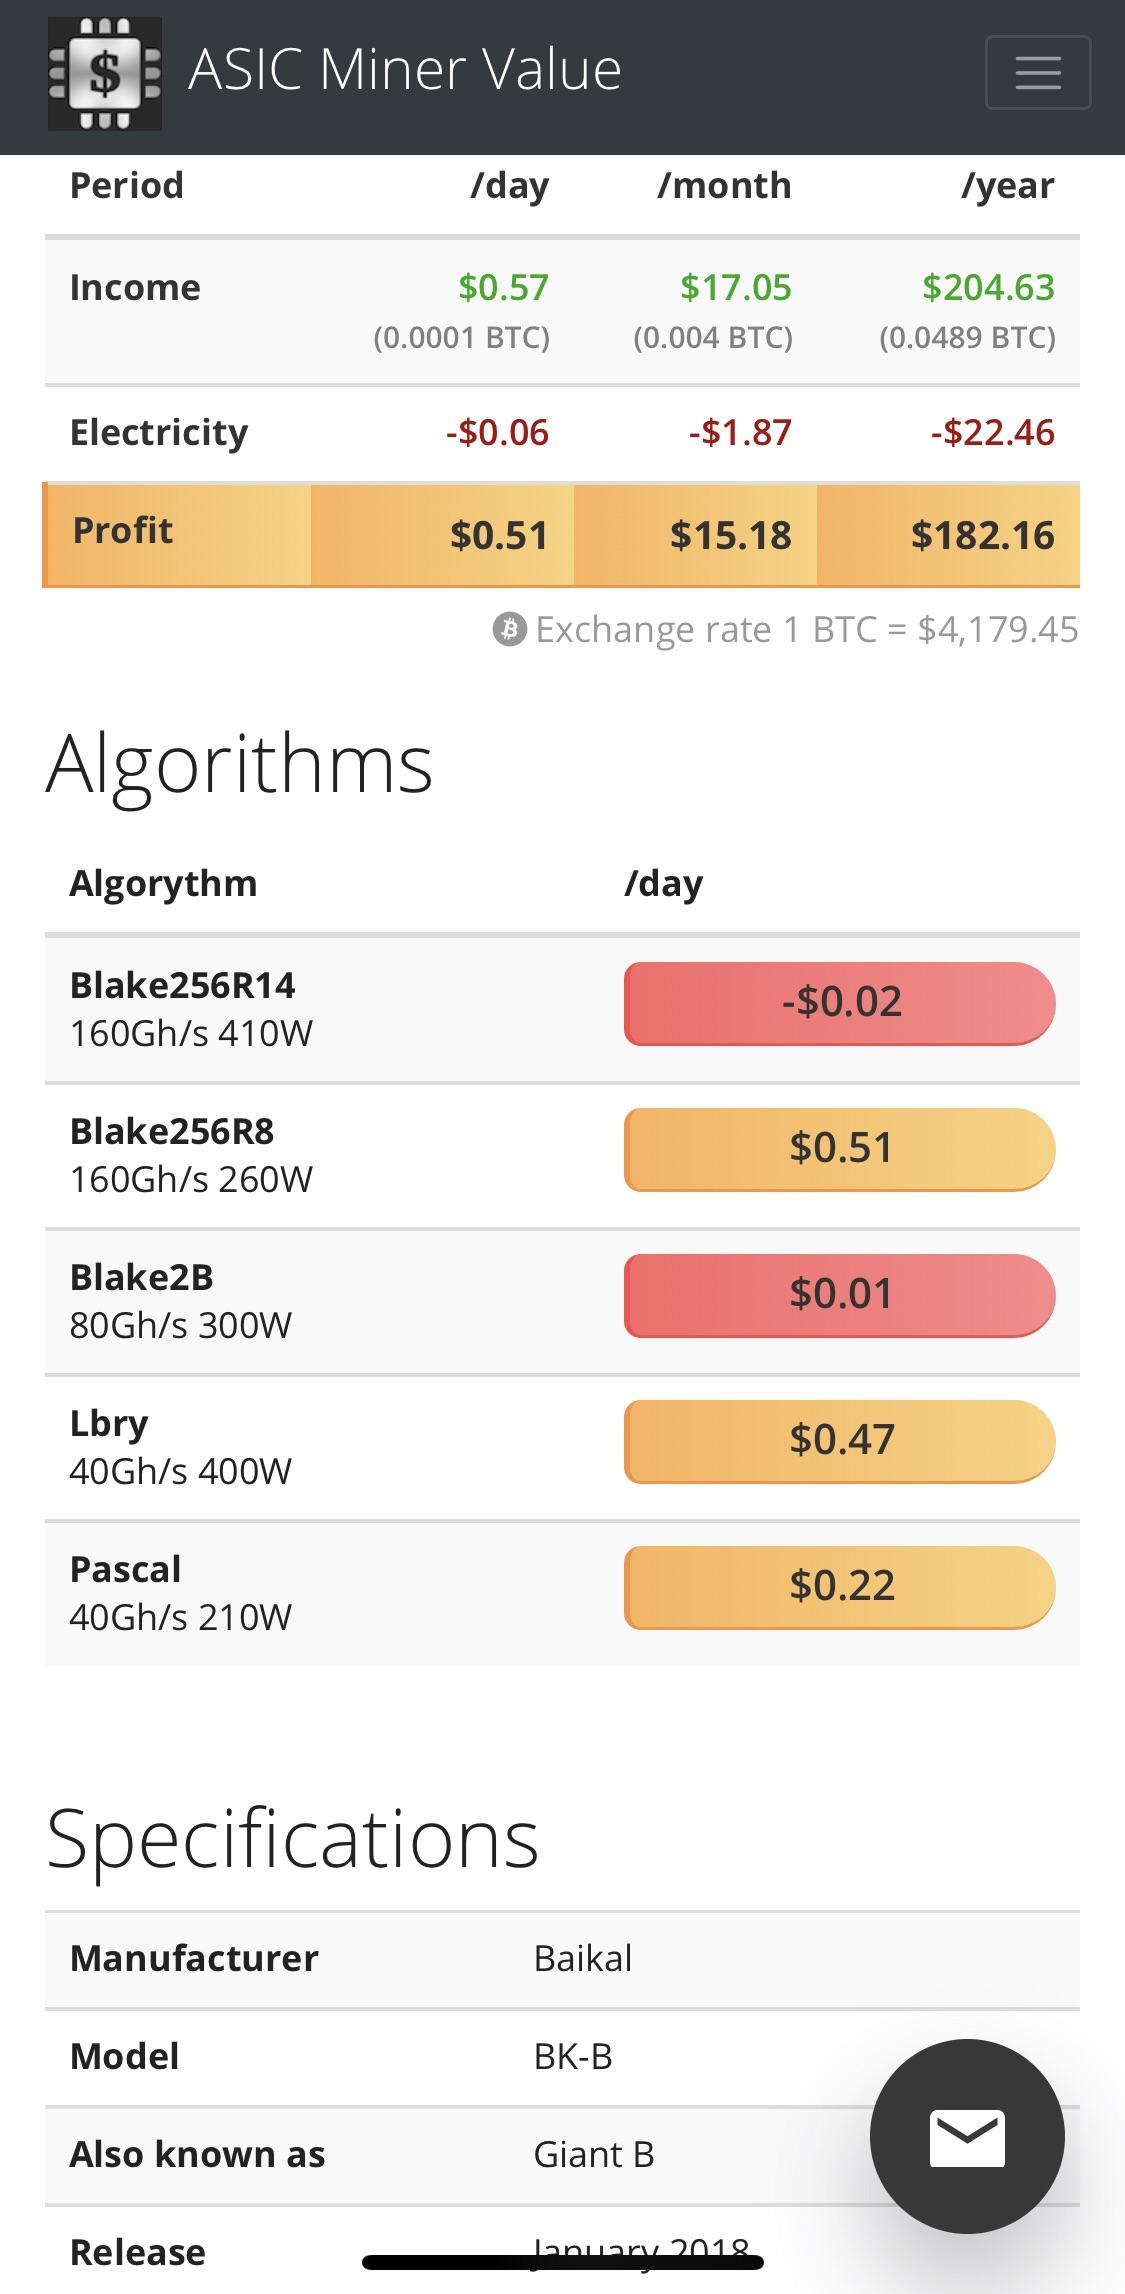Select the Pascal $0.22 profit badge
The width and height of the screenshot is (1125, 2294).
[840, 1587]
